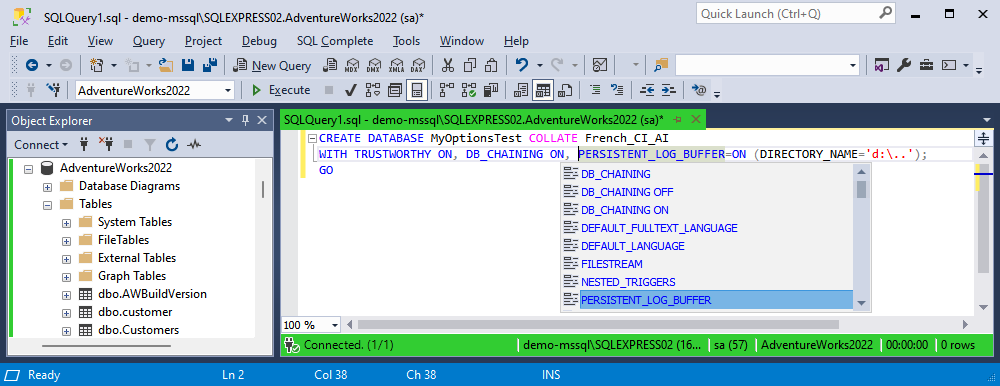Toggle Results to Grid mode
The width and height of the screenshot is (1000, 386).
[543, 90]
